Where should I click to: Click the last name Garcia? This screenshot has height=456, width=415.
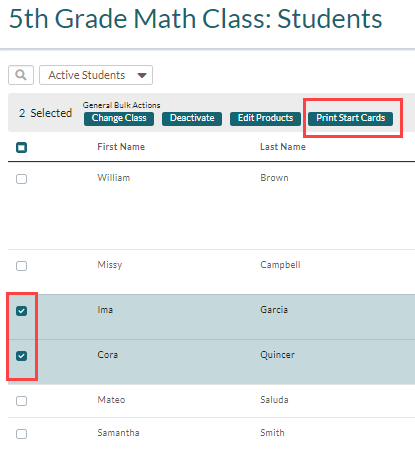[x=274, y=310]
